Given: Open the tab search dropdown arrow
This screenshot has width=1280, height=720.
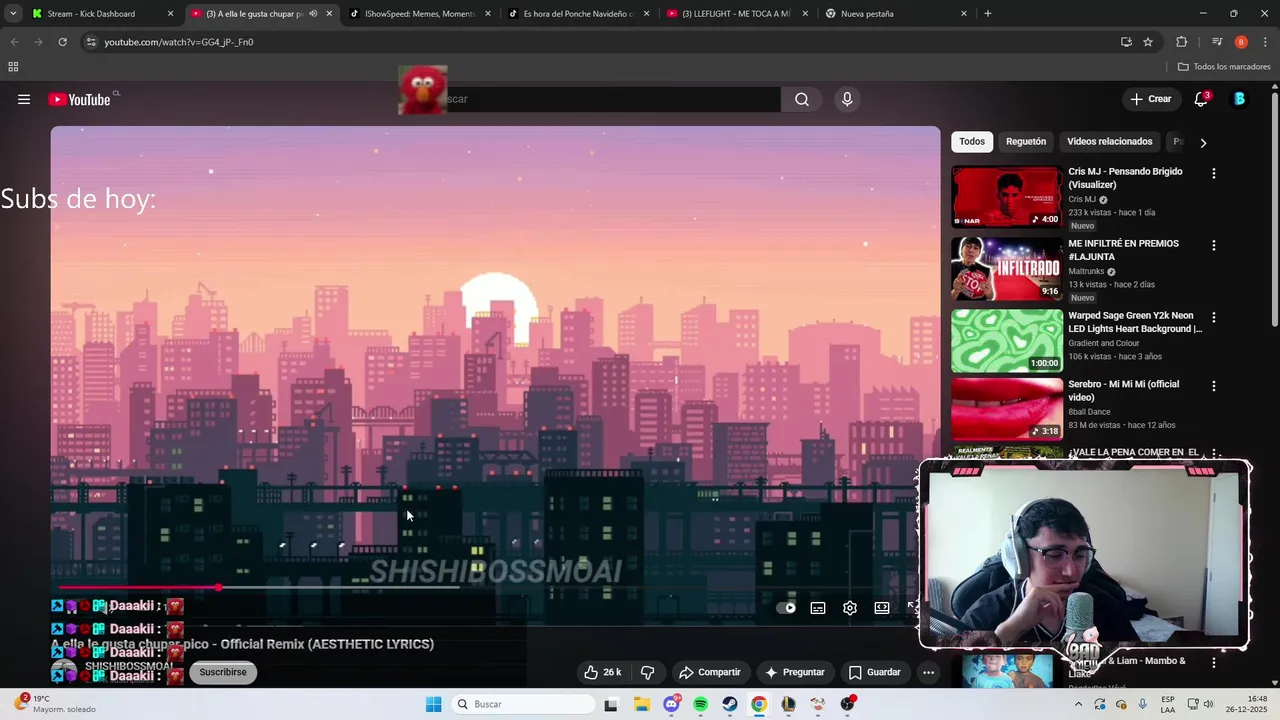Looking at the screenshot, I should (13, 14).
